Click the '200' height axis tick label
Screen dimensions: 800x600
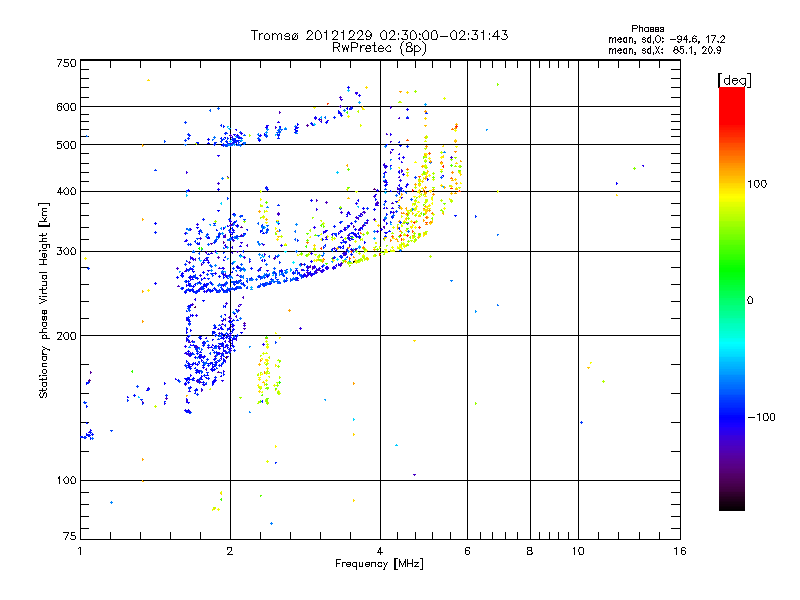[67, 336]
